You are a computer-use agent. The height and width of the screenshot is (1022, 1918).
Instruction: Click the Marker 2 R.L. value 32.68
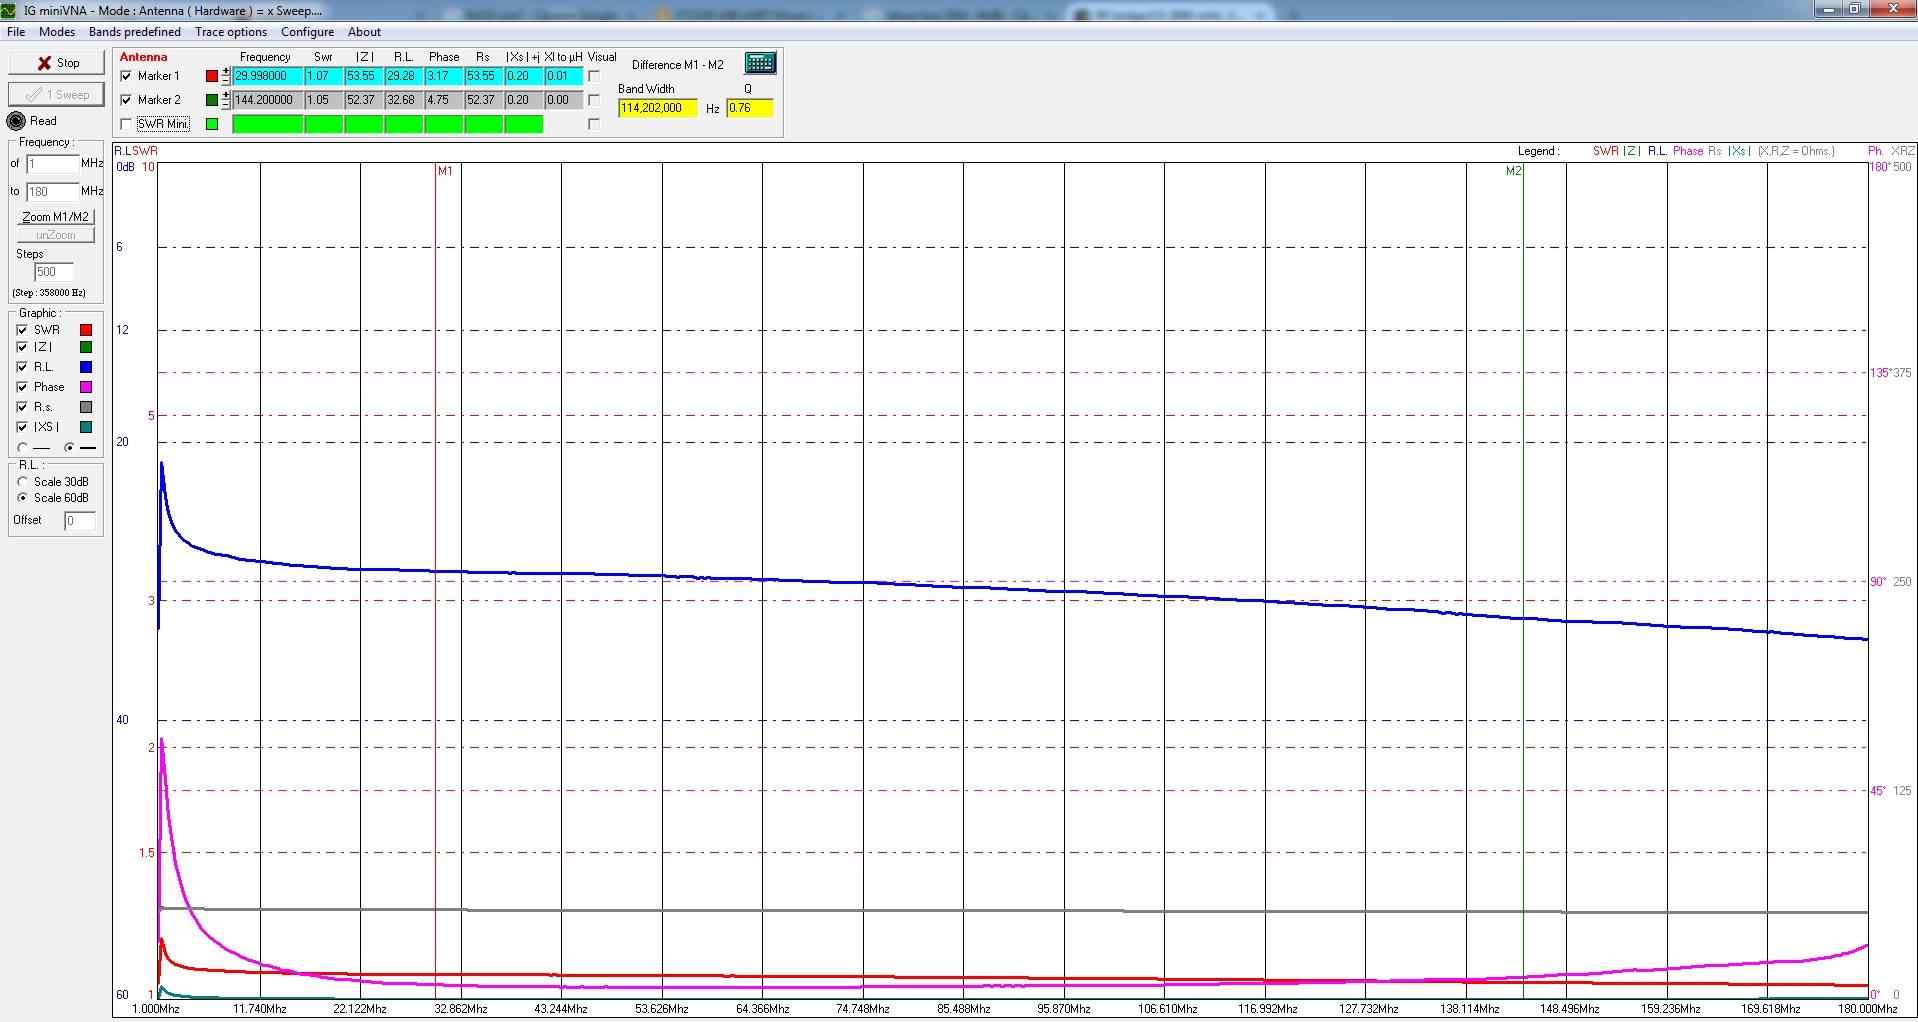[x=404, y=100]
